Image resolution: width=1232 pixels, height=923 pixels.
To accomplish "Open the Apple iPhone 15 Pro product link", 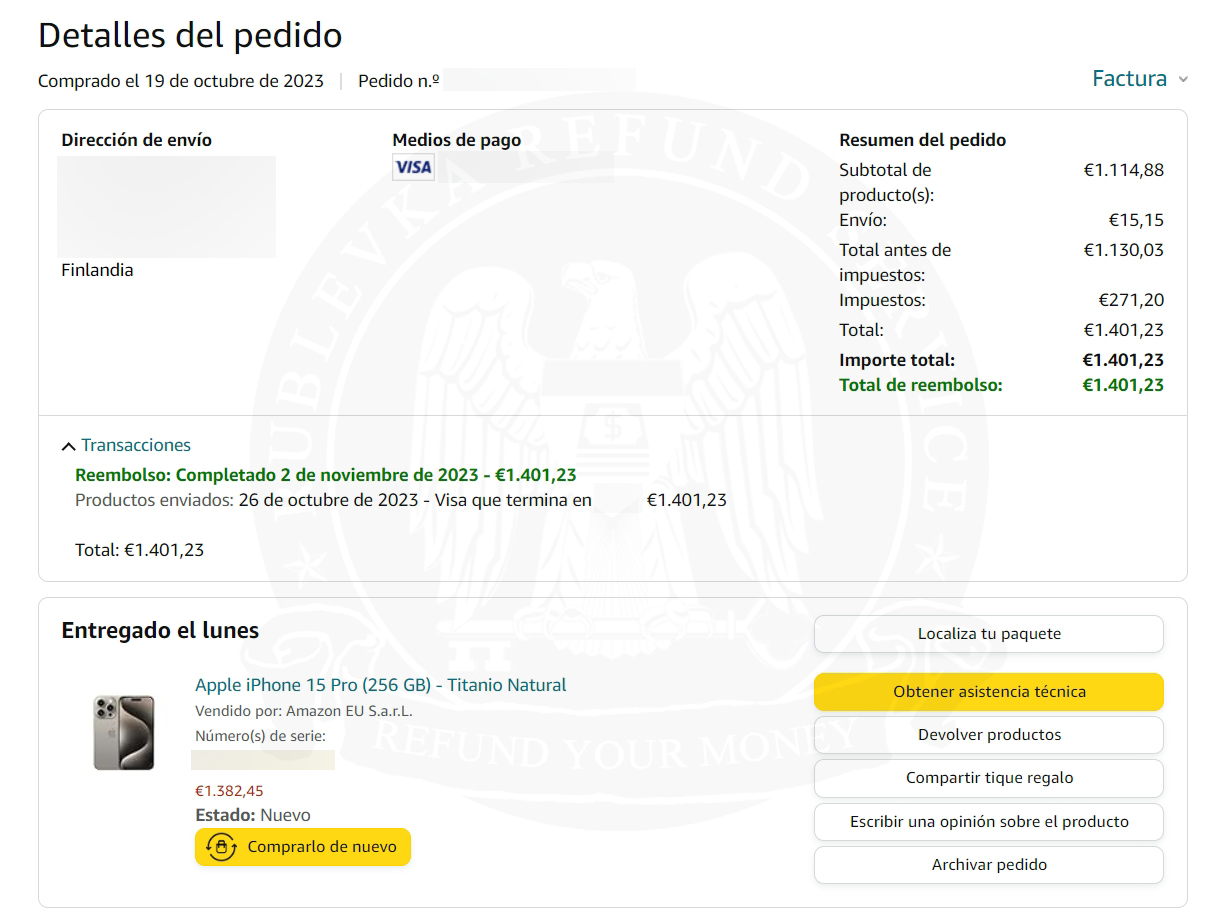I will (x=380, y=685).
